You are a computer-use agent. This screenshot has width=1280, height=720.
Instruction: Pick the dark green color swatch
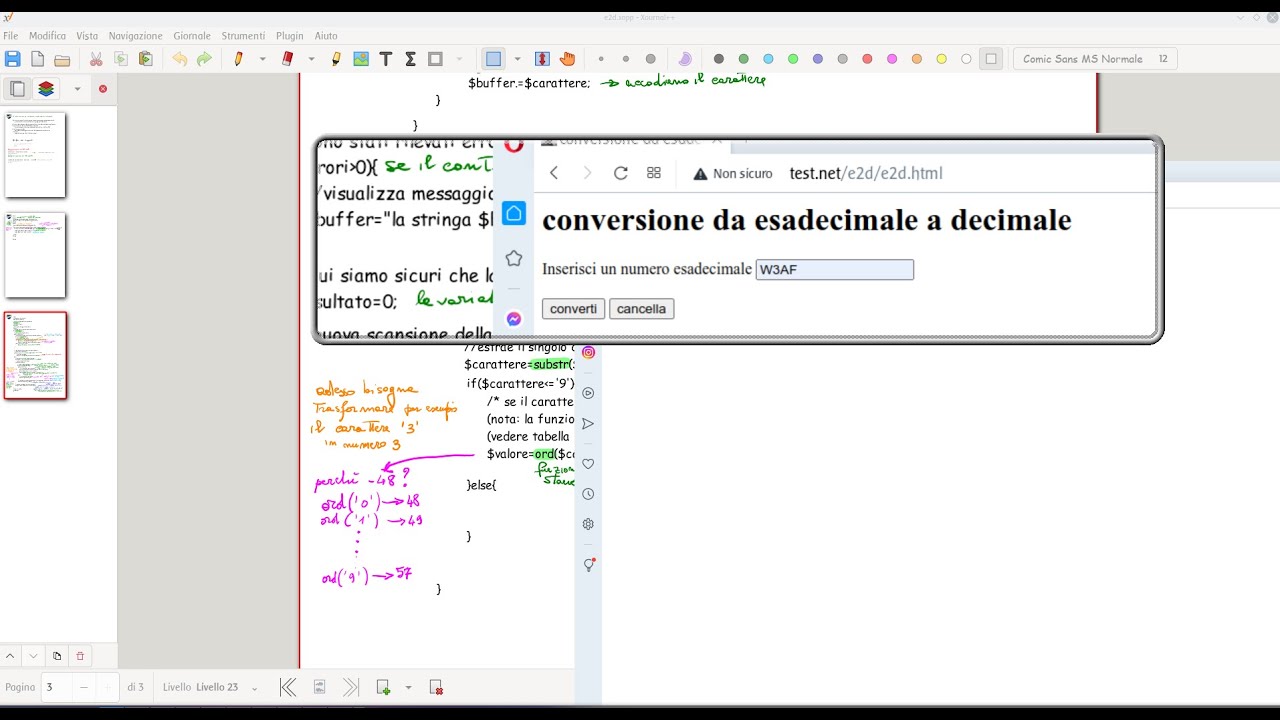[x=743, y=59]
